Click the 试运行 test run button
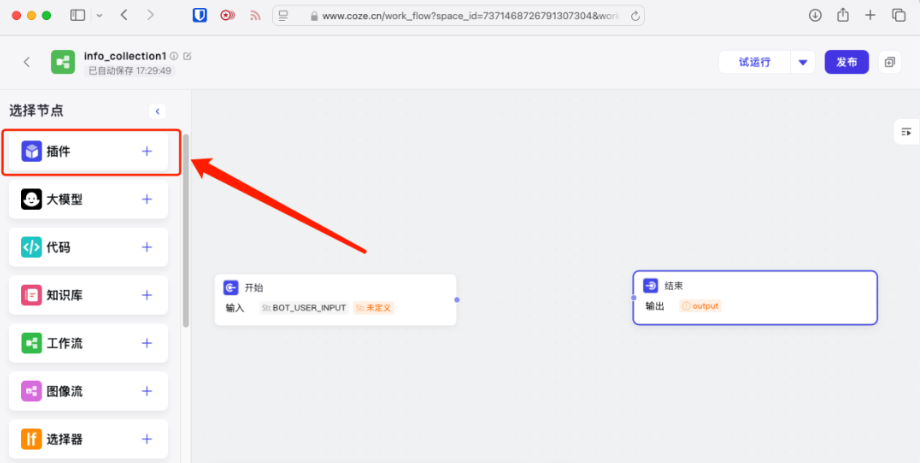The width and height of the screenshot is (921, 463). [755, 62]
